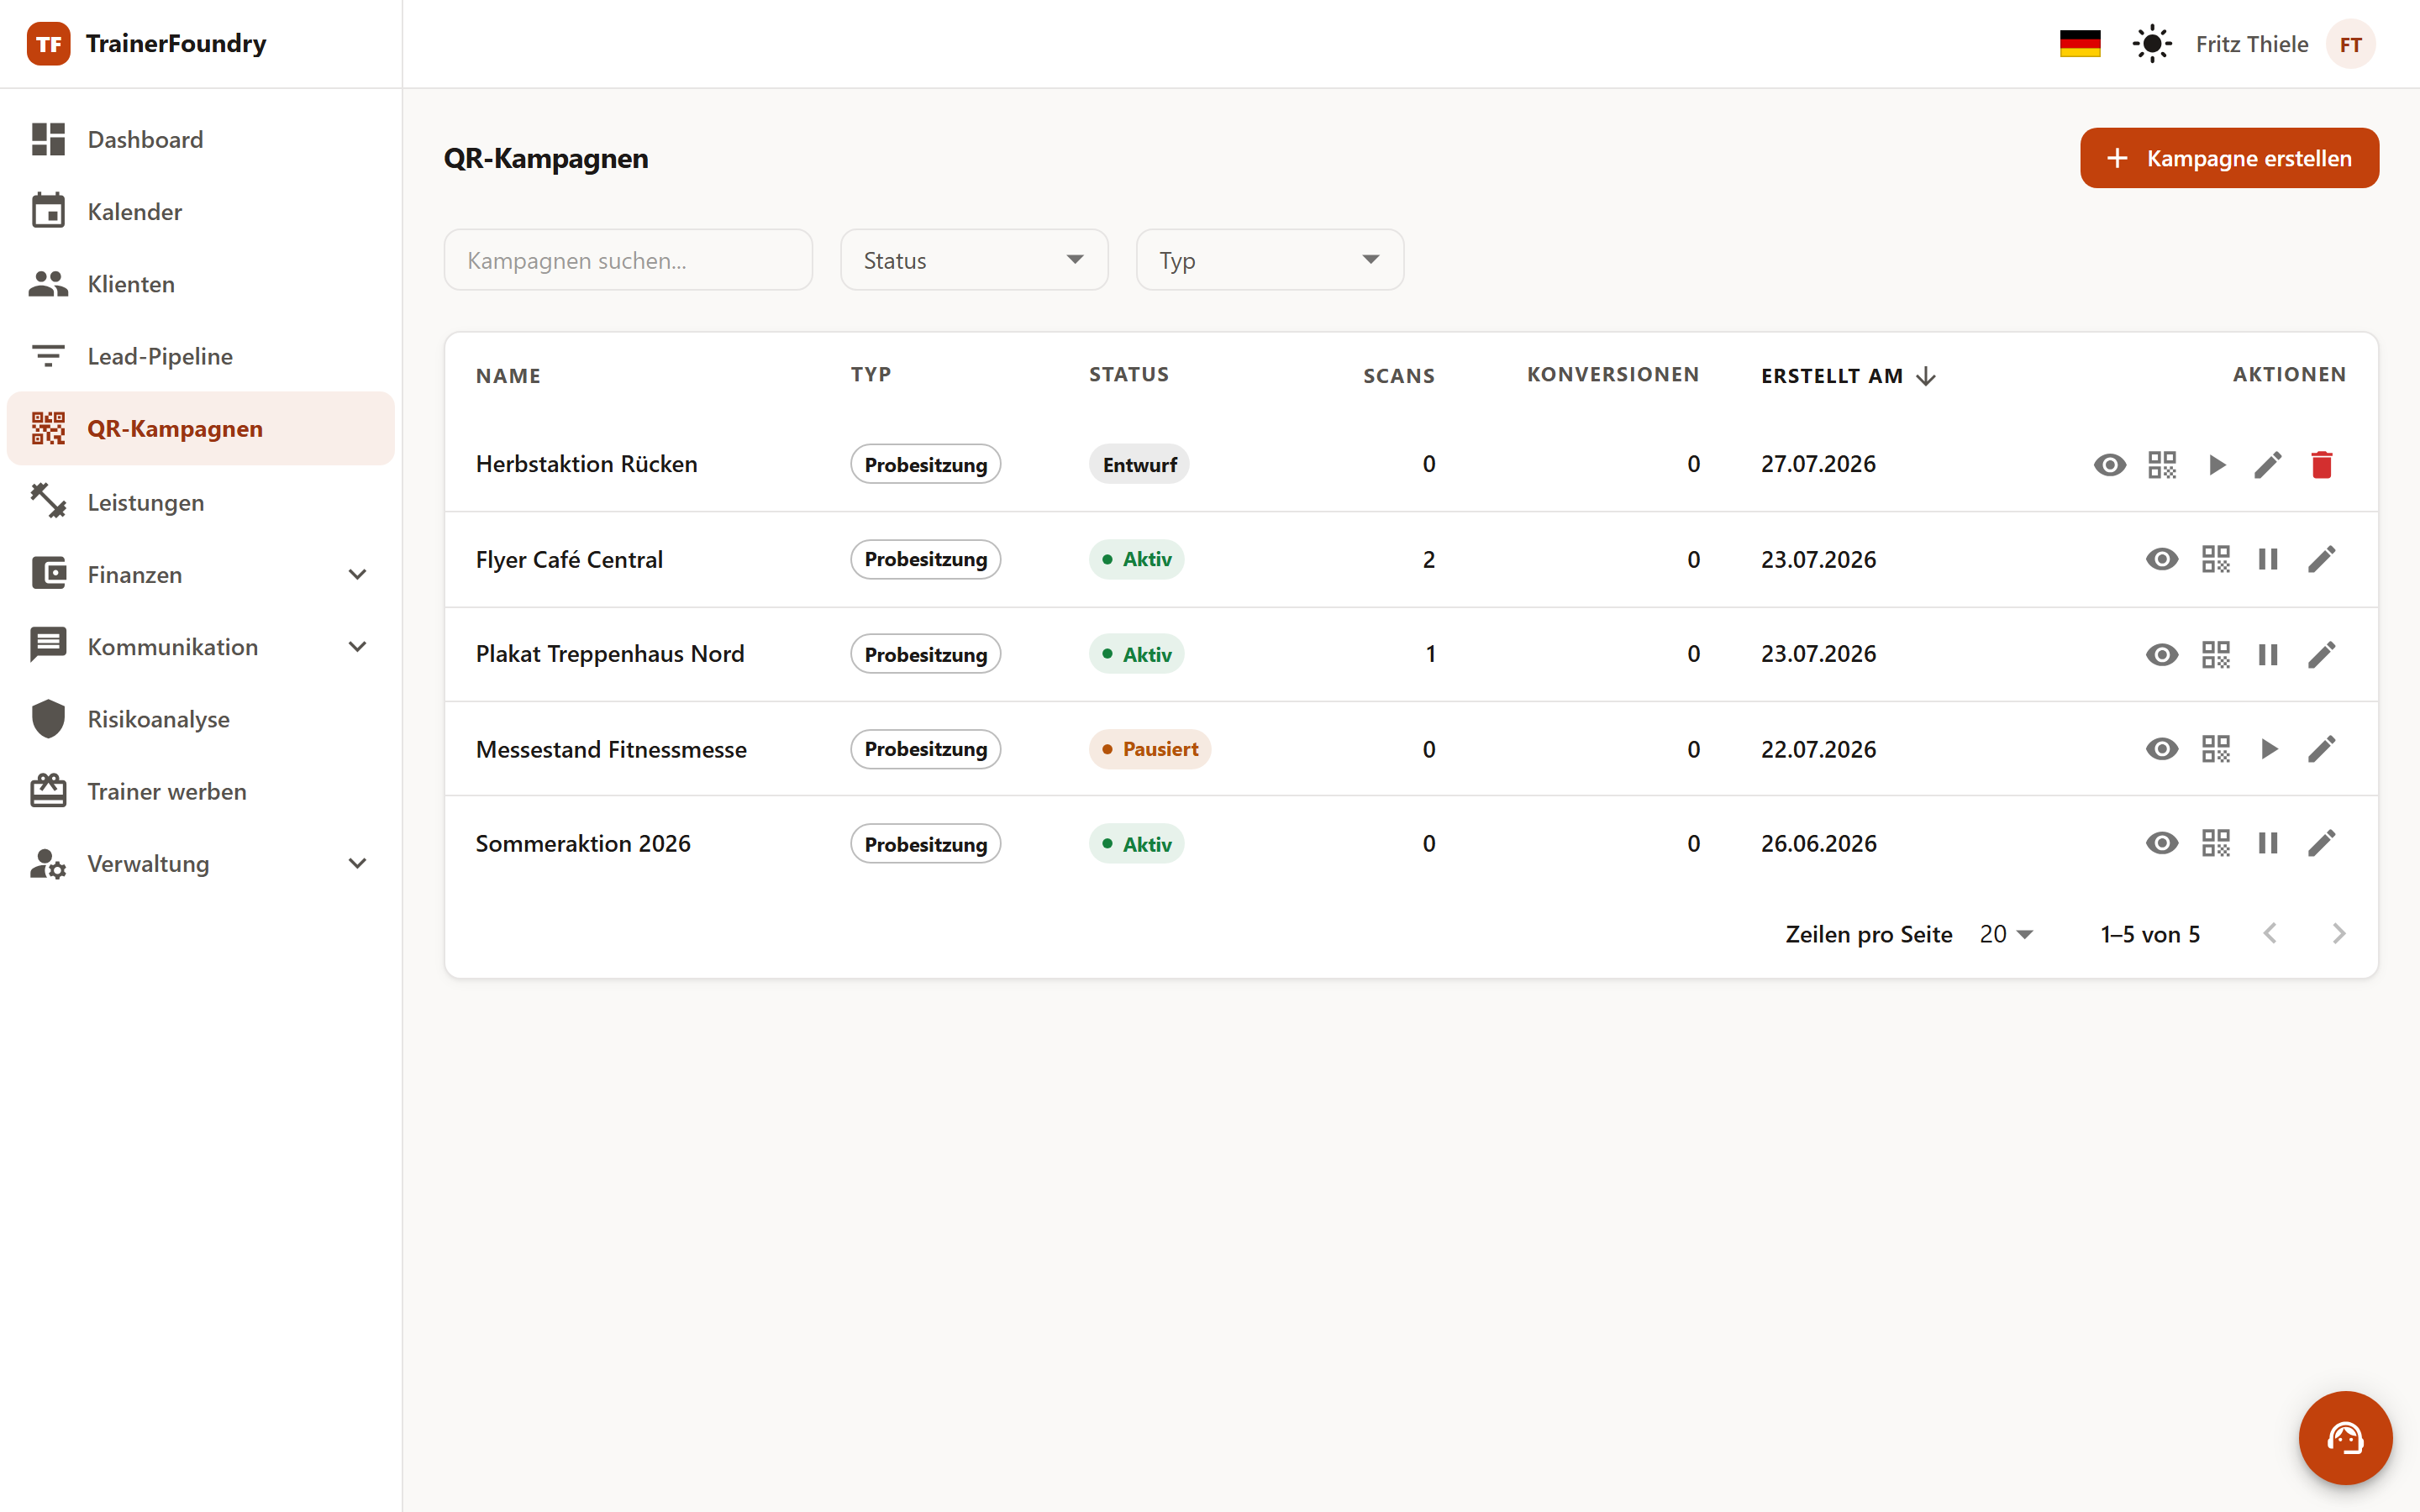The height and width of the screenshot is (1512, 2420).
Task: Edit the Sommeraktion 2026 campaign
Action: [x=2322, y=843]
